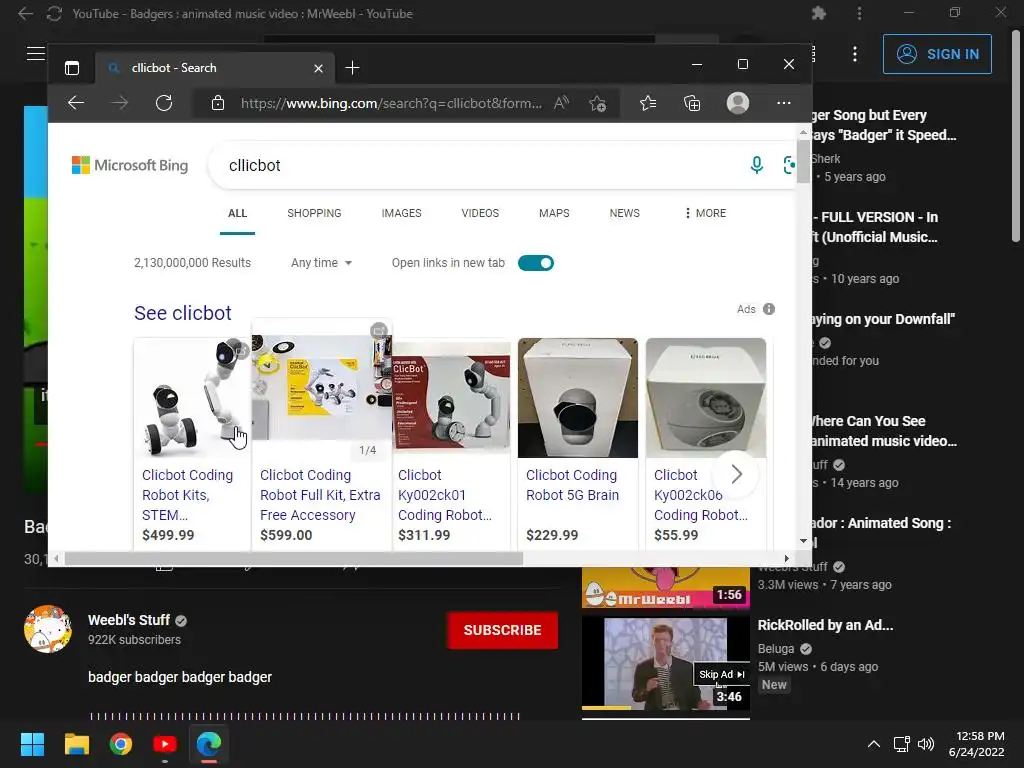1024x768 pixels.
Task: Open Collections in Edge toolbar
Action: point(692,103)
